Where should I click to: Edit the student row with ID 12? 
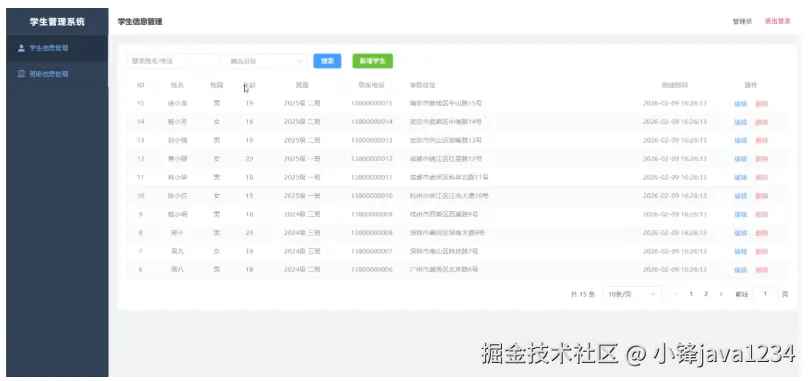[x=740, y=159]
